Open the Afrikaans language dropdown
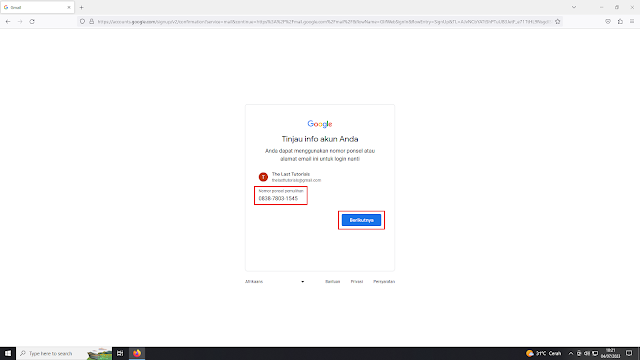Viewport: 640px width, 360px height. (275, 282)
